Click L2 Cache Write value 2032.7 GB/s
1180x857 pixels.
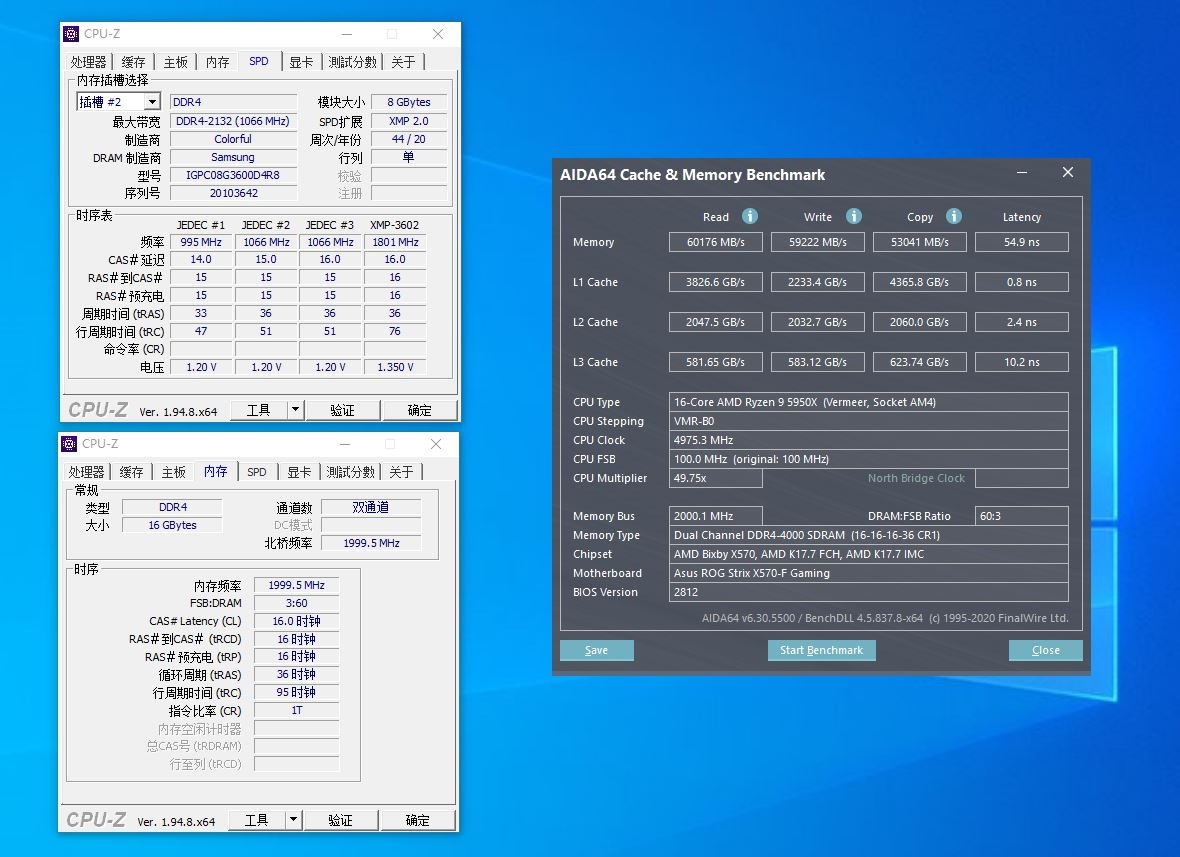point(817,322)
